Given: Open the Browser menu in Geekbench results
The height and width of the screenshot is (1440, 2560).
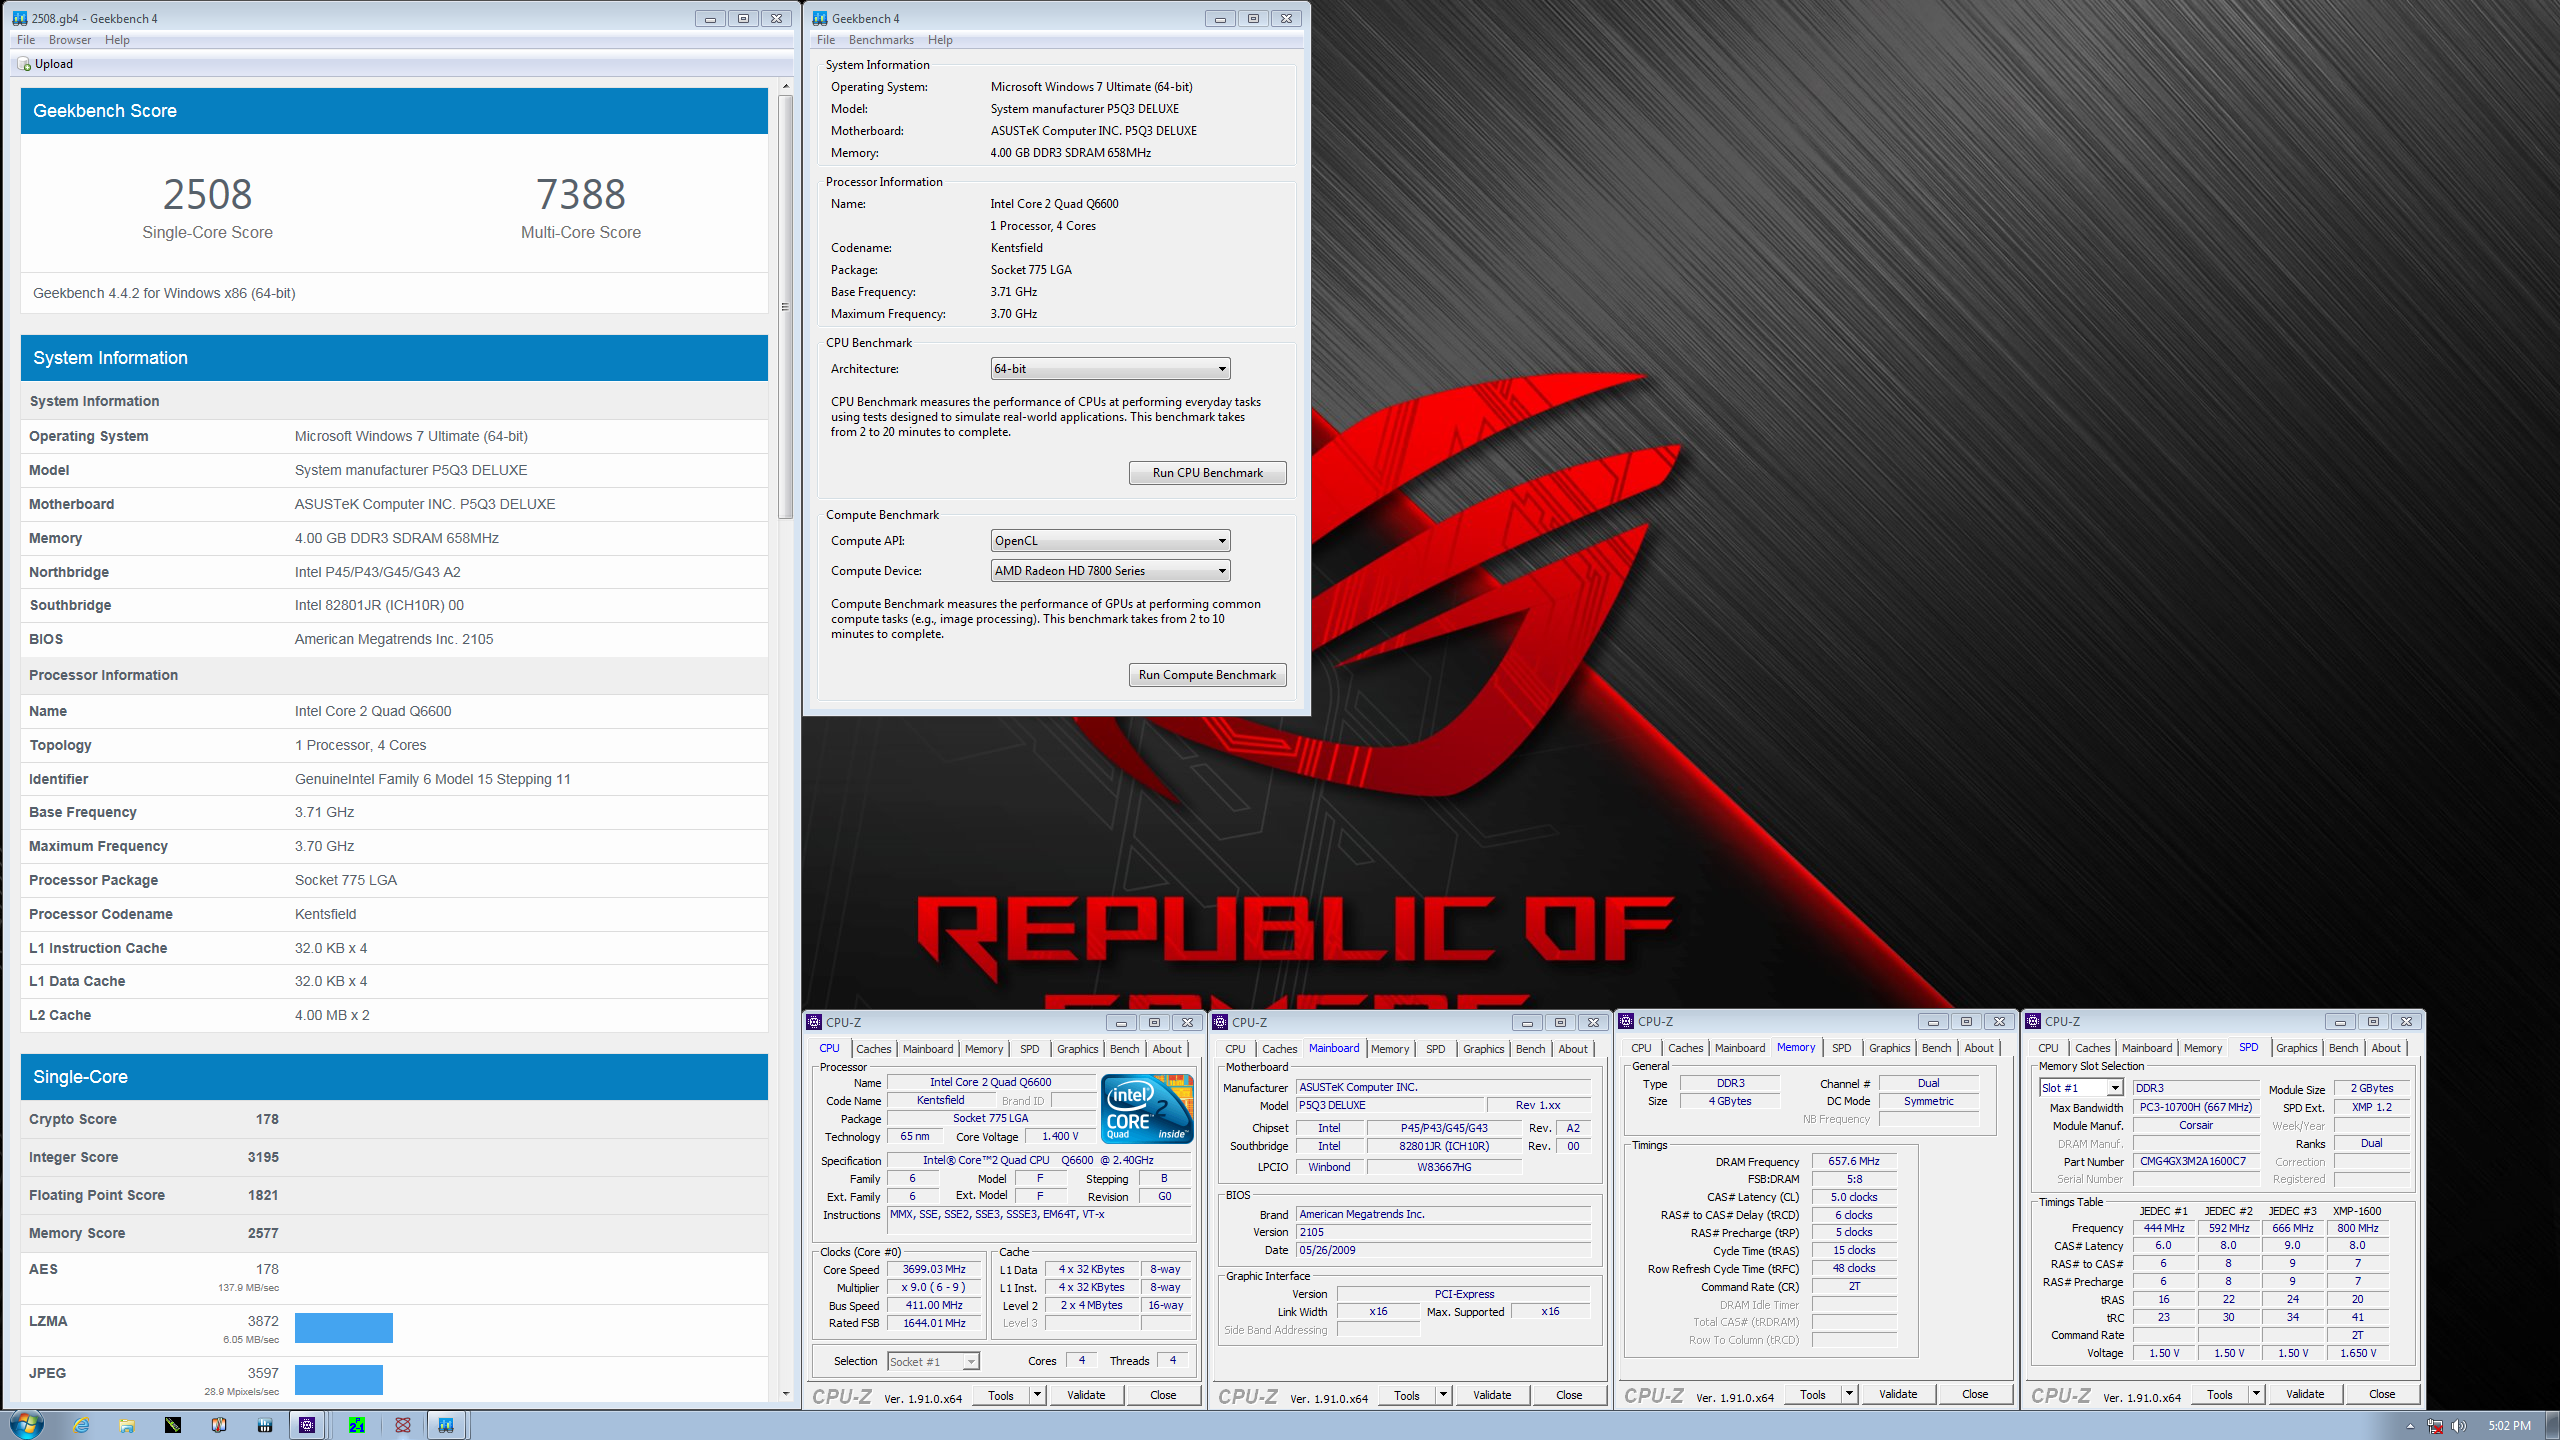Looking at the screenshot, I should [x=70, y=40].
